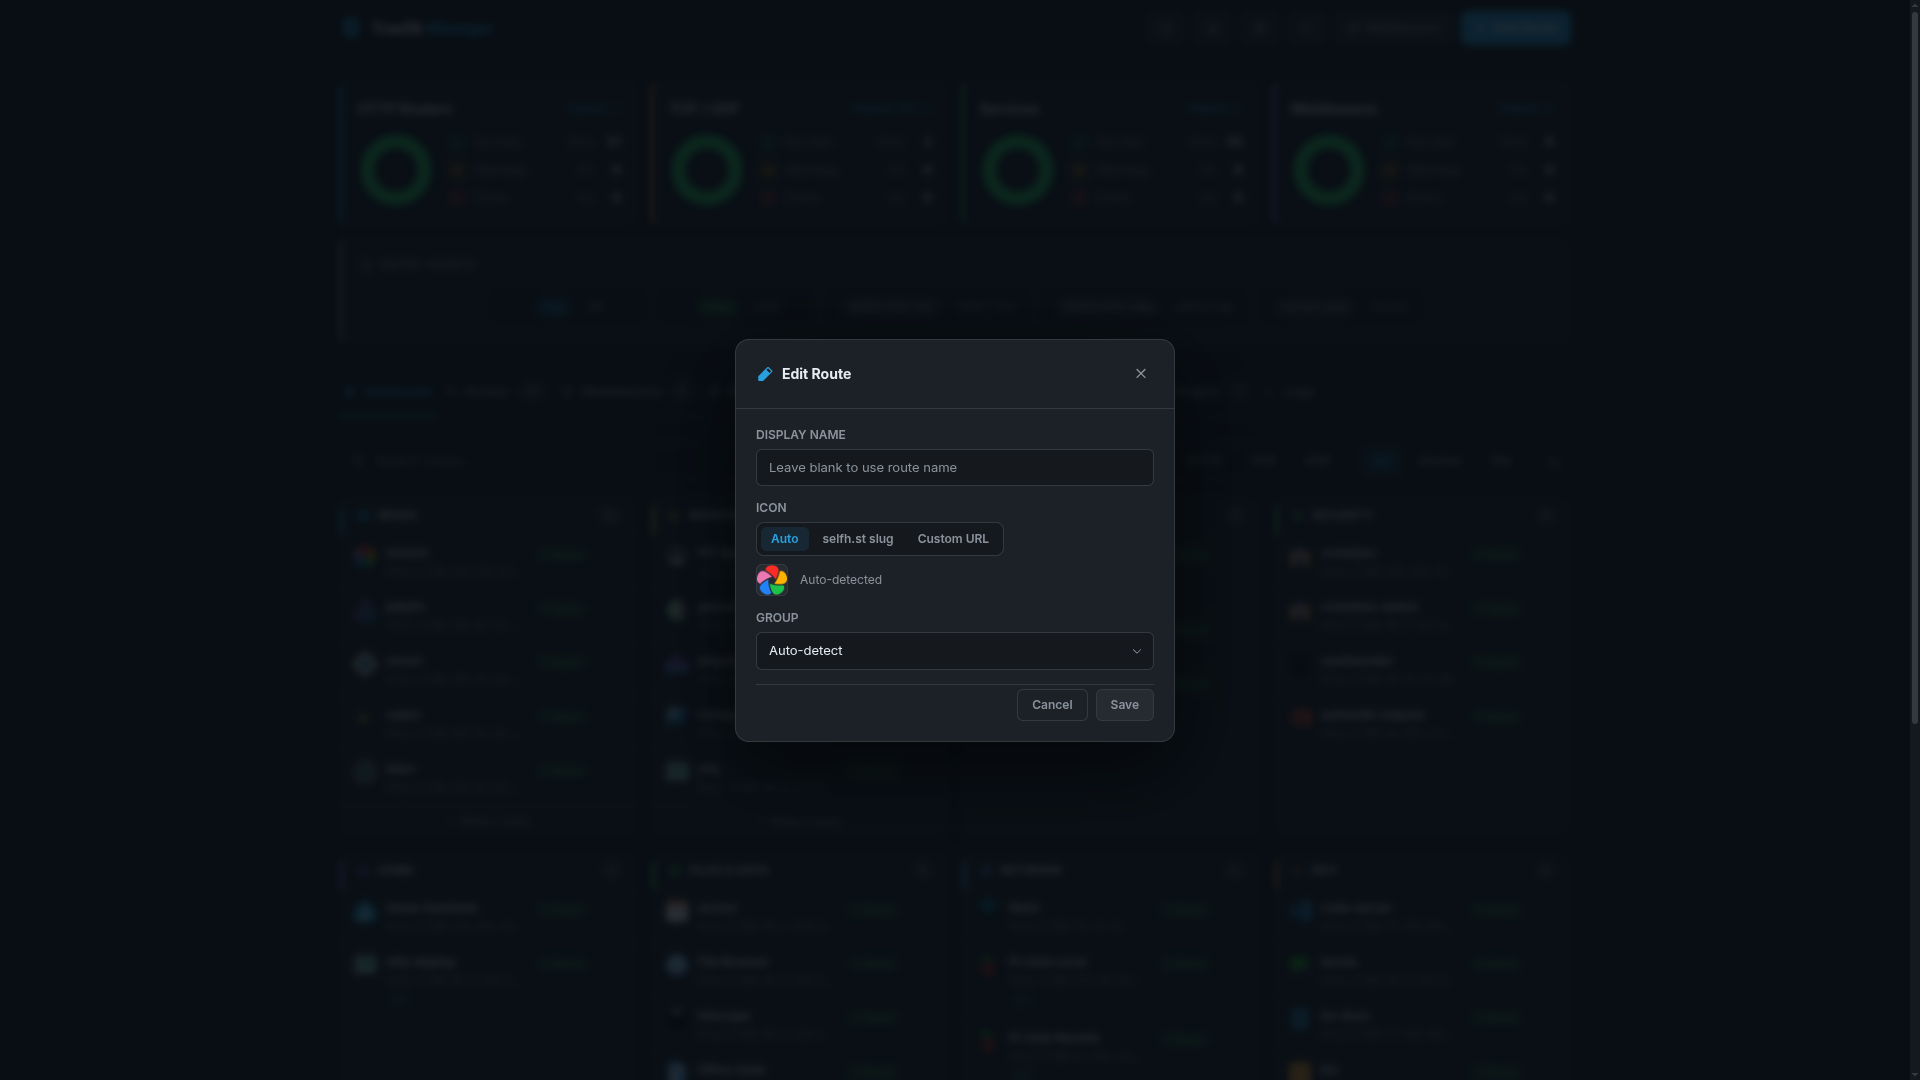The width and height of the screenshot is (1920, 1080).
Task: Click the chevron inside the Group selector
Action: tap(1136, 651)
